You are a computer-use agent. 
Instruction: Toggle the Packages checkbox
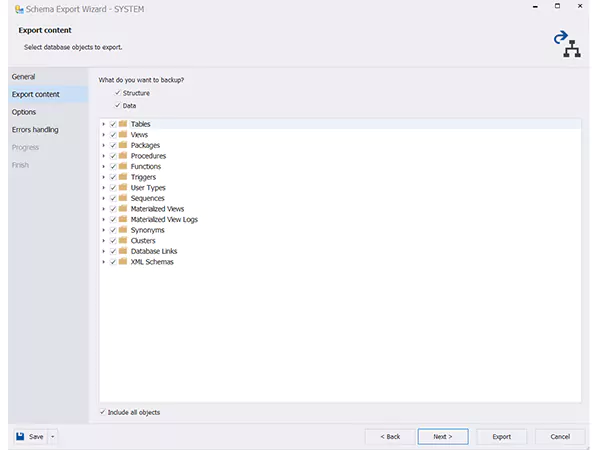click(x=113, y=145)
